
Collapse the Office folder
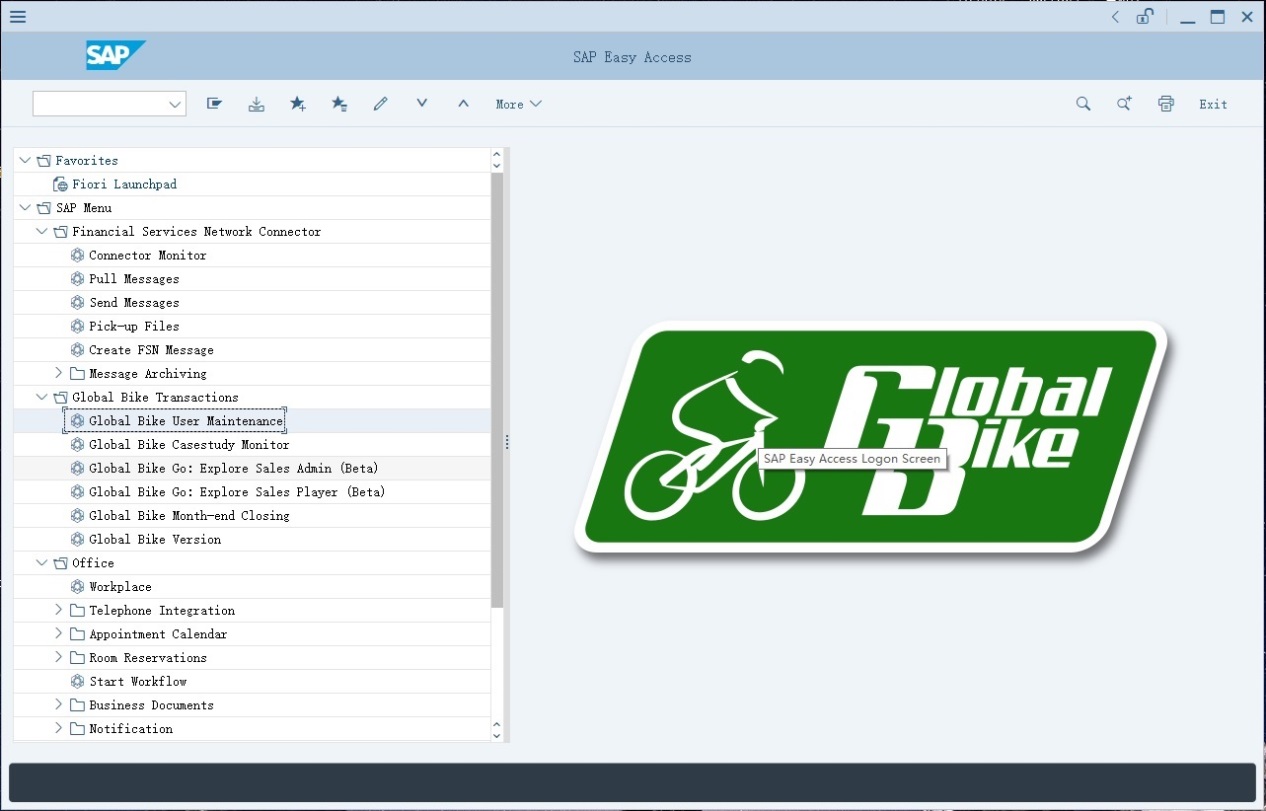(x=42, y=563)
